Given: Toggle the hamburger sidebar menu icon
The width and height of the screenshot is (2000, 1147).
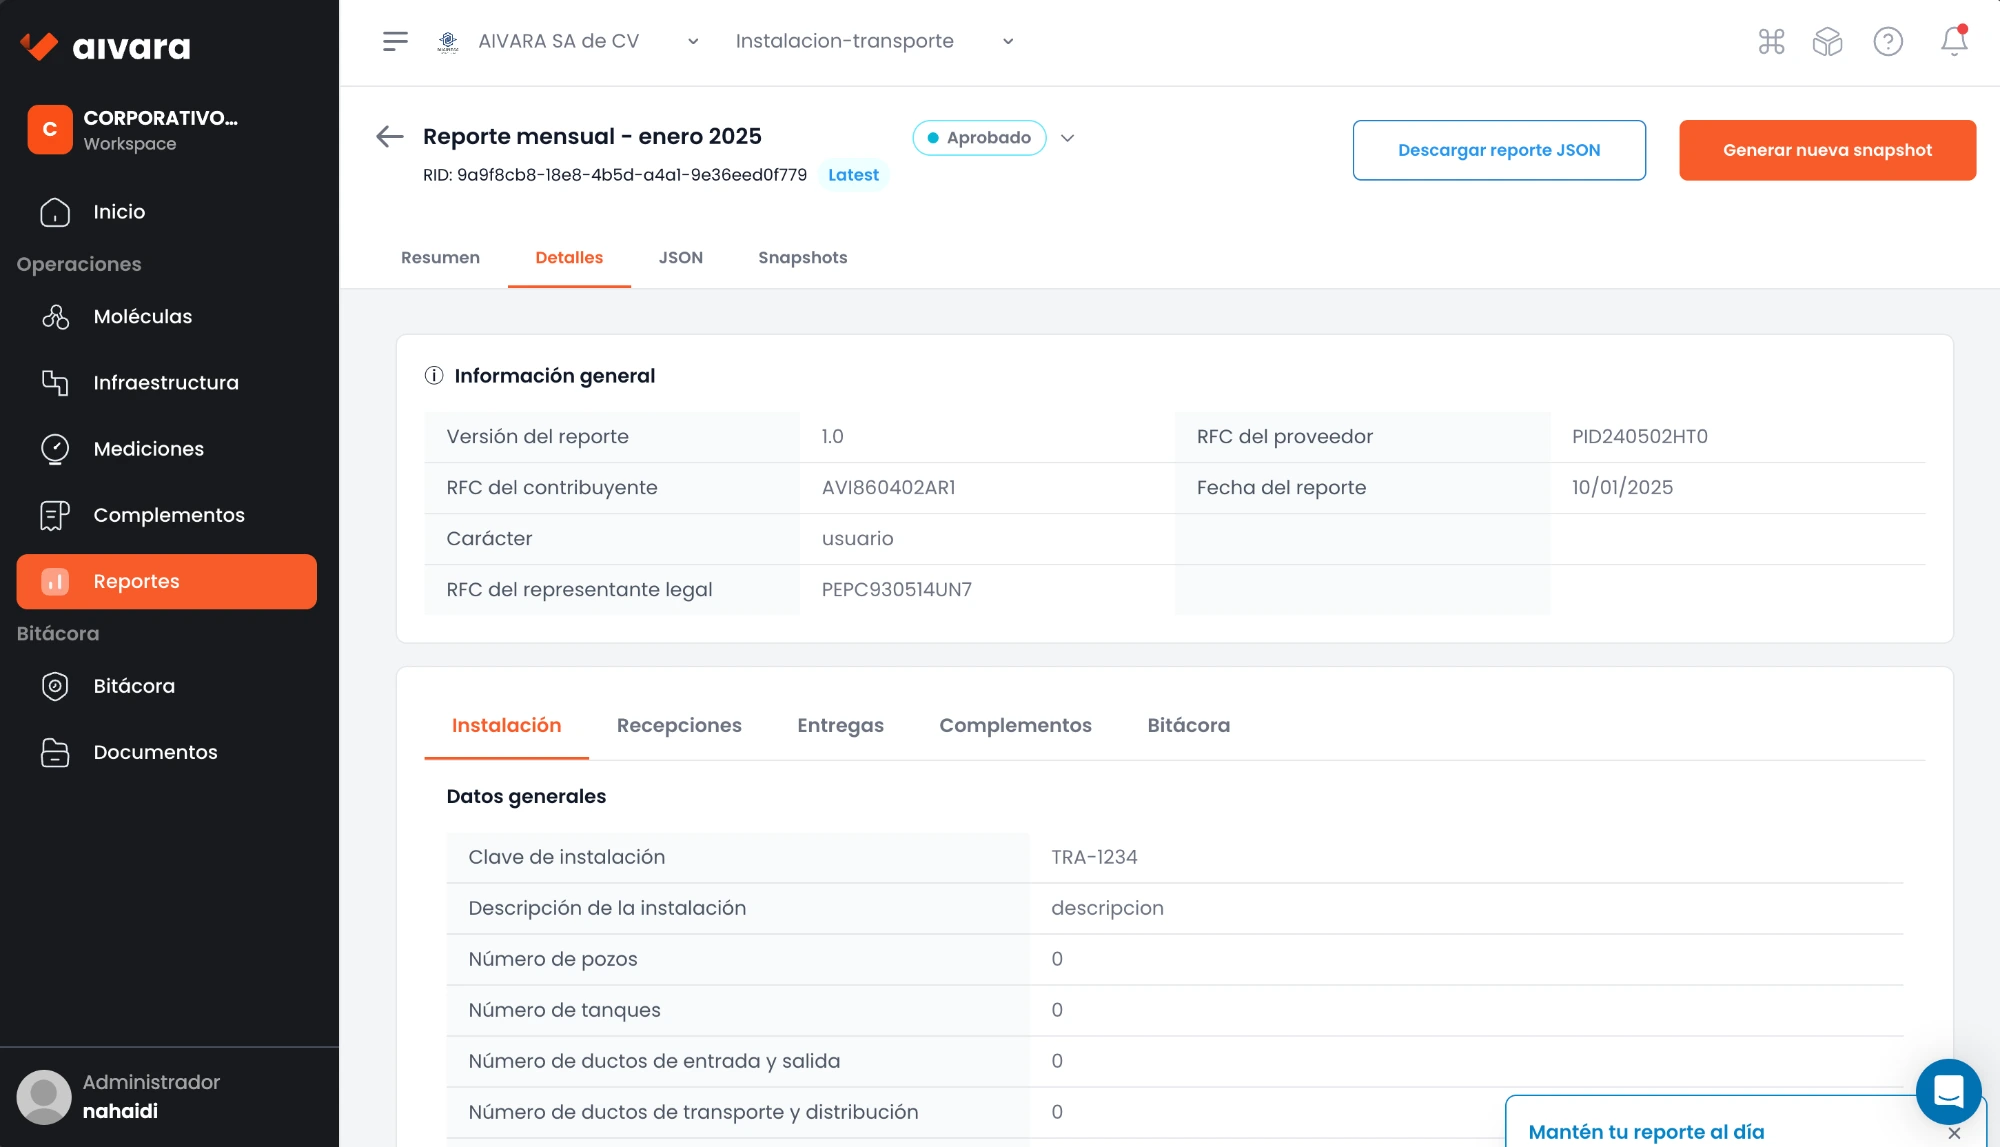Looking at the screenshot, I should pos(395,41).
